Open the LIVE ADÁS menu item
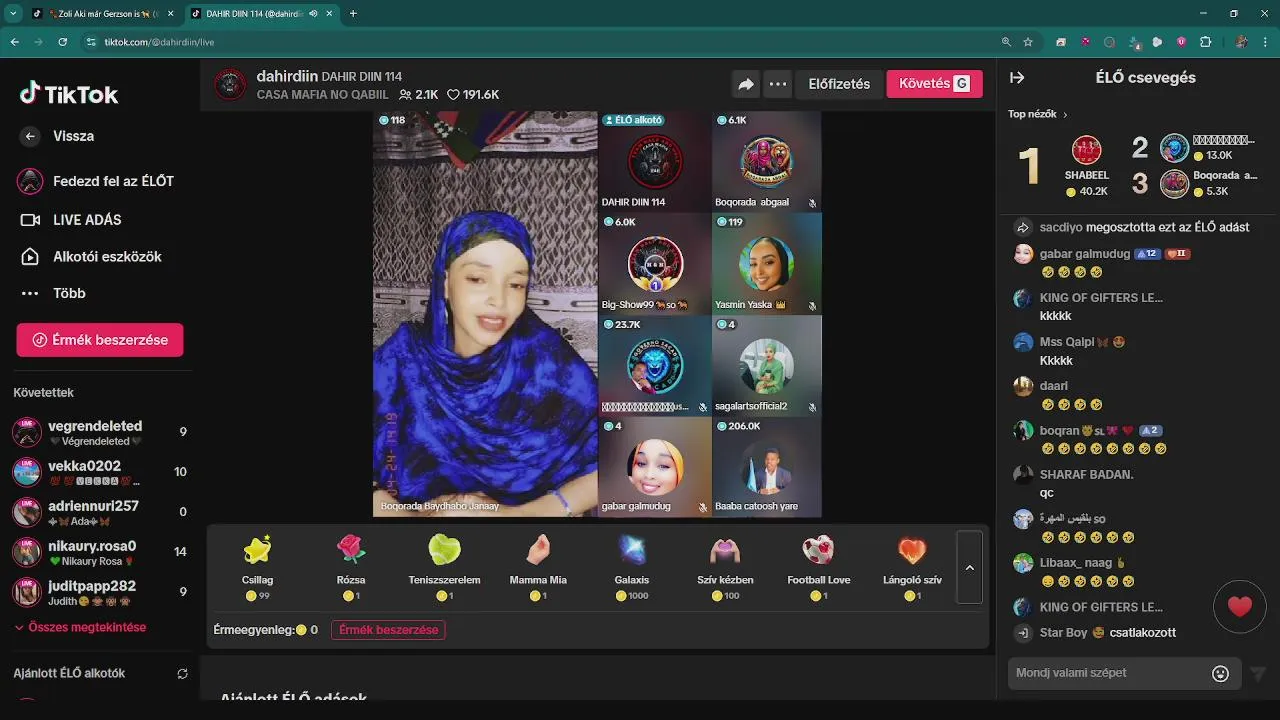This screenshot has height=720, width=1280. [71, 220]
